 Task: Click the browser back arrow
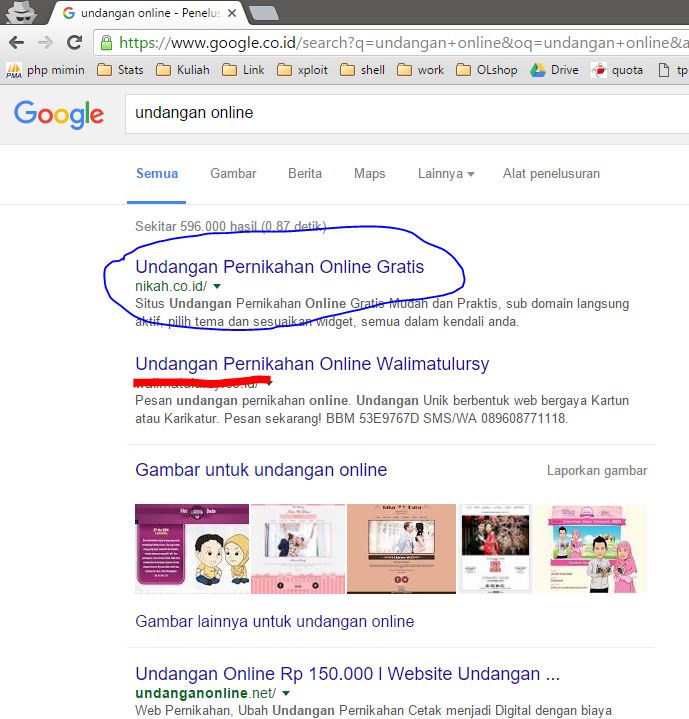click(16, 42)
